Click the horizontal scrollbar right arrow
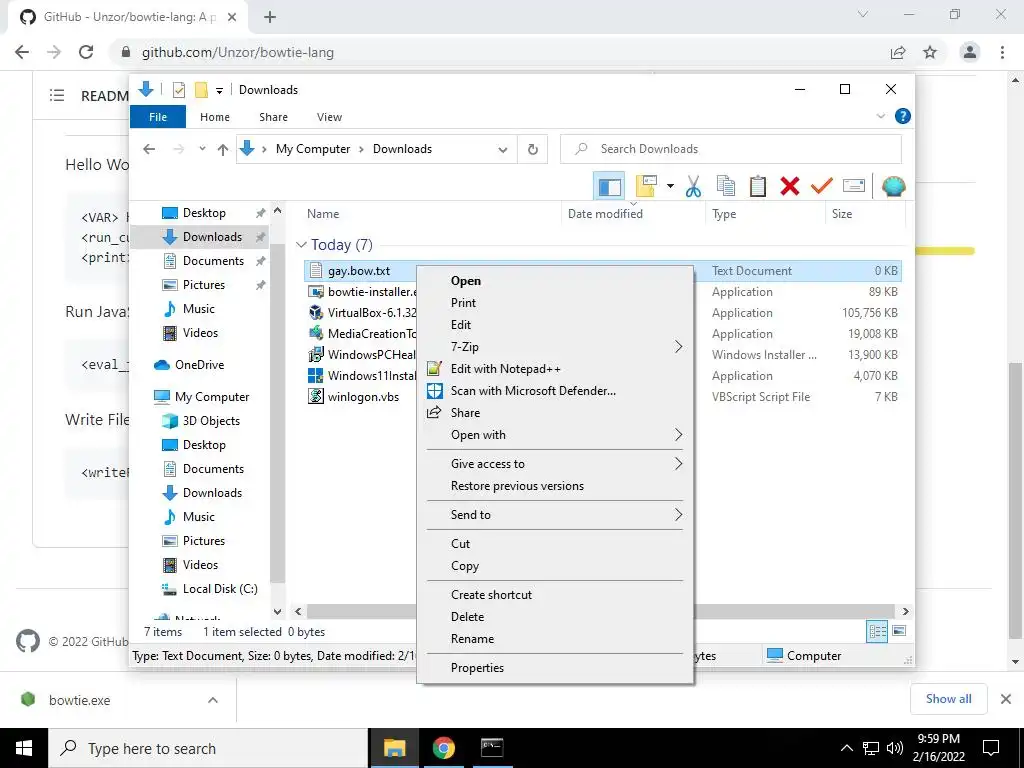This screenshot has width=1024, height=768. coord(905,611)
